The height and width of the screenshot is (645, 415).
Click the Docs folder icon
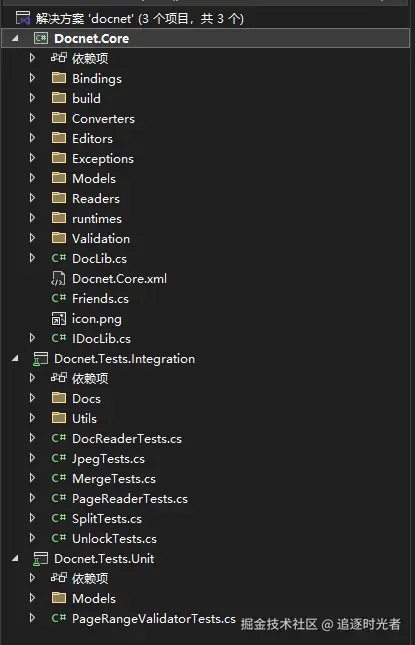tap(59, 398)
